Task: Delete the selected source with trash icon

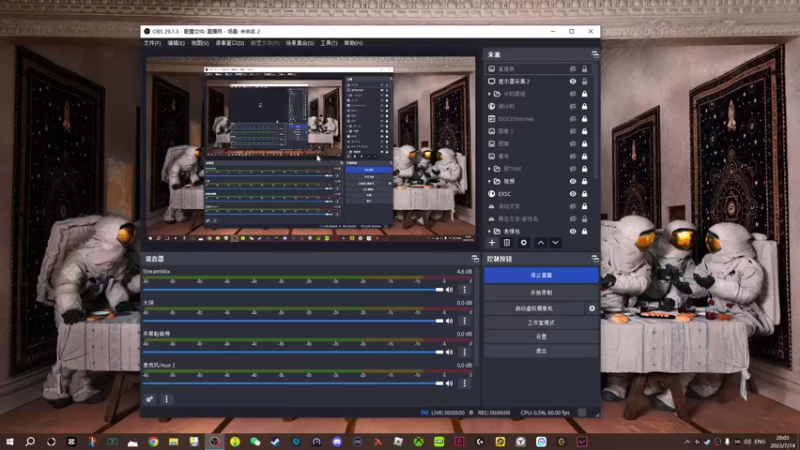Action: point(507,243)
